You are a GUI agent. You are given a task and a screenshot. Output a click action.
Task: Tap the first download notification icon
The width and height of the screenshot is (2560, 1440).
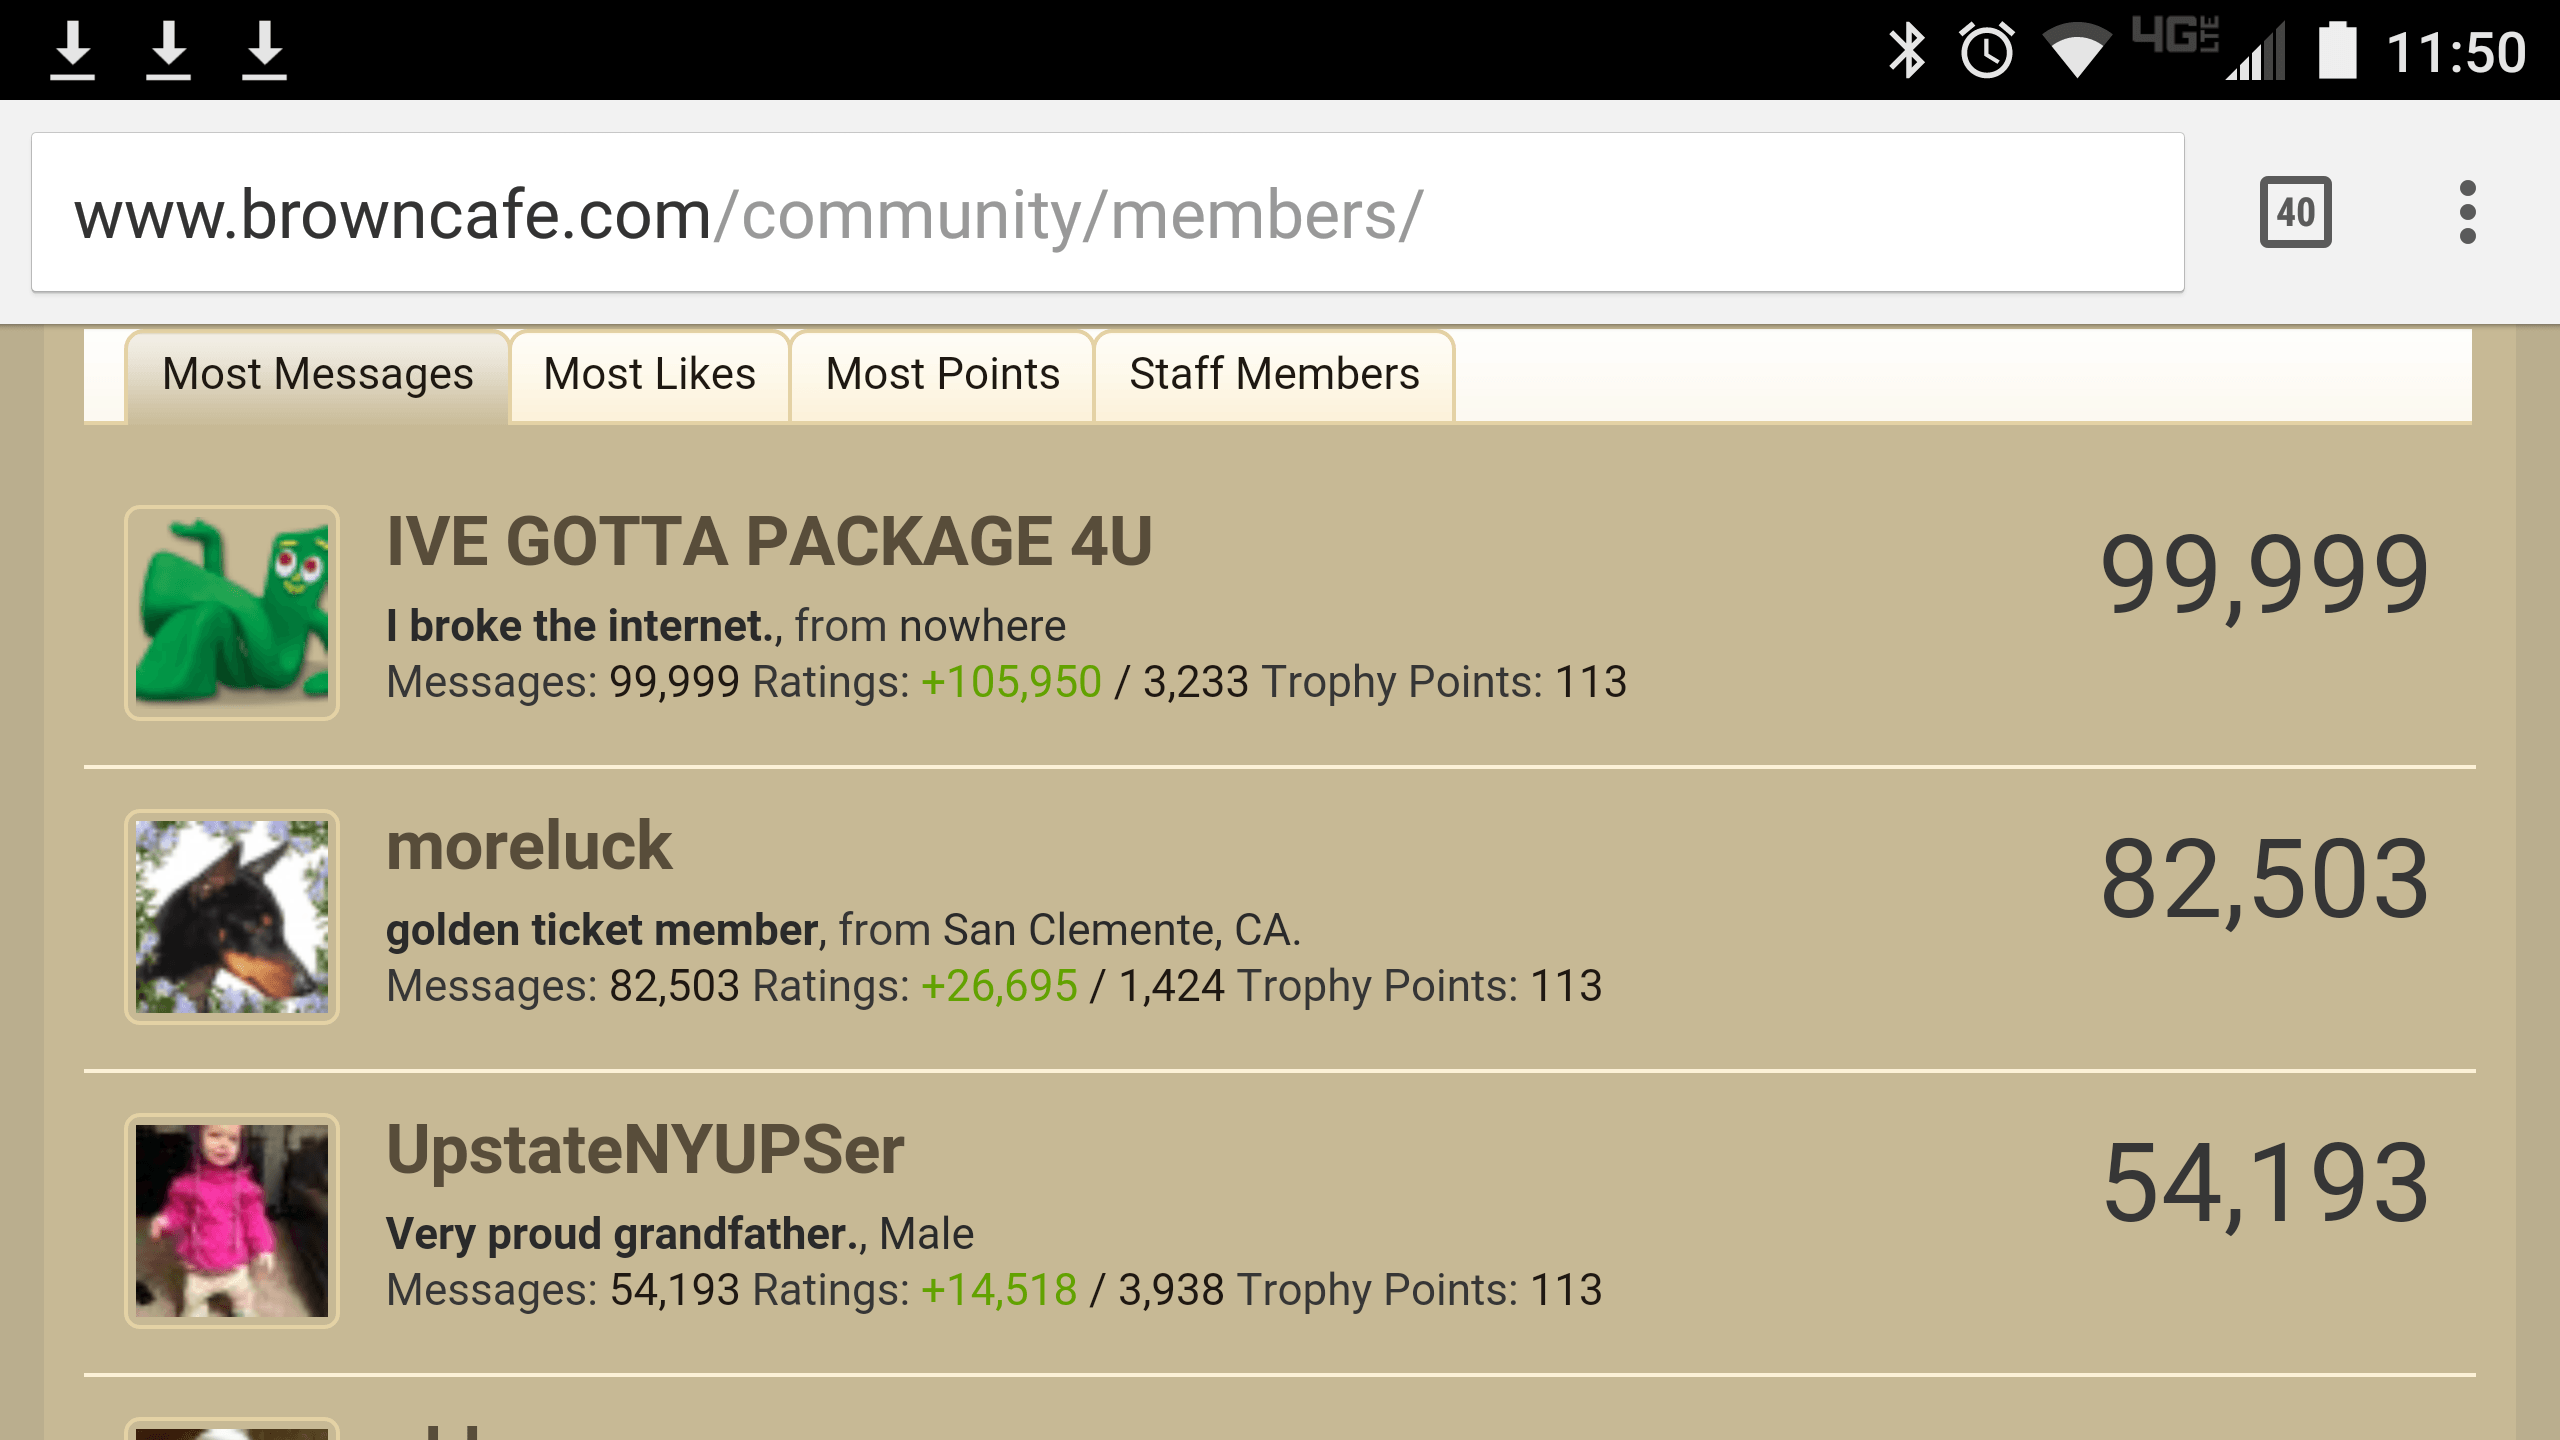(x=72, y=50)
